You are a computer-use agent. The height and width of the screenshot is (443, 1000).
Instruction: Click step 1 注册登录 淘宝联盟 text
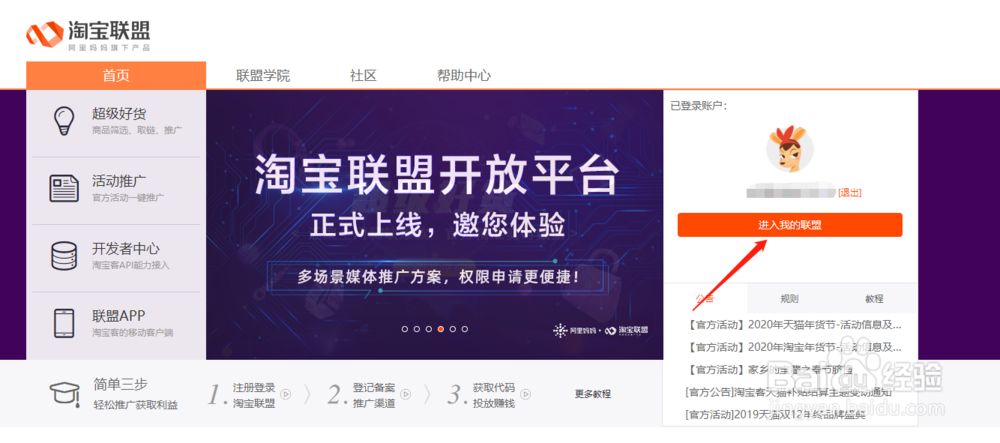click(x=254, y=395)
